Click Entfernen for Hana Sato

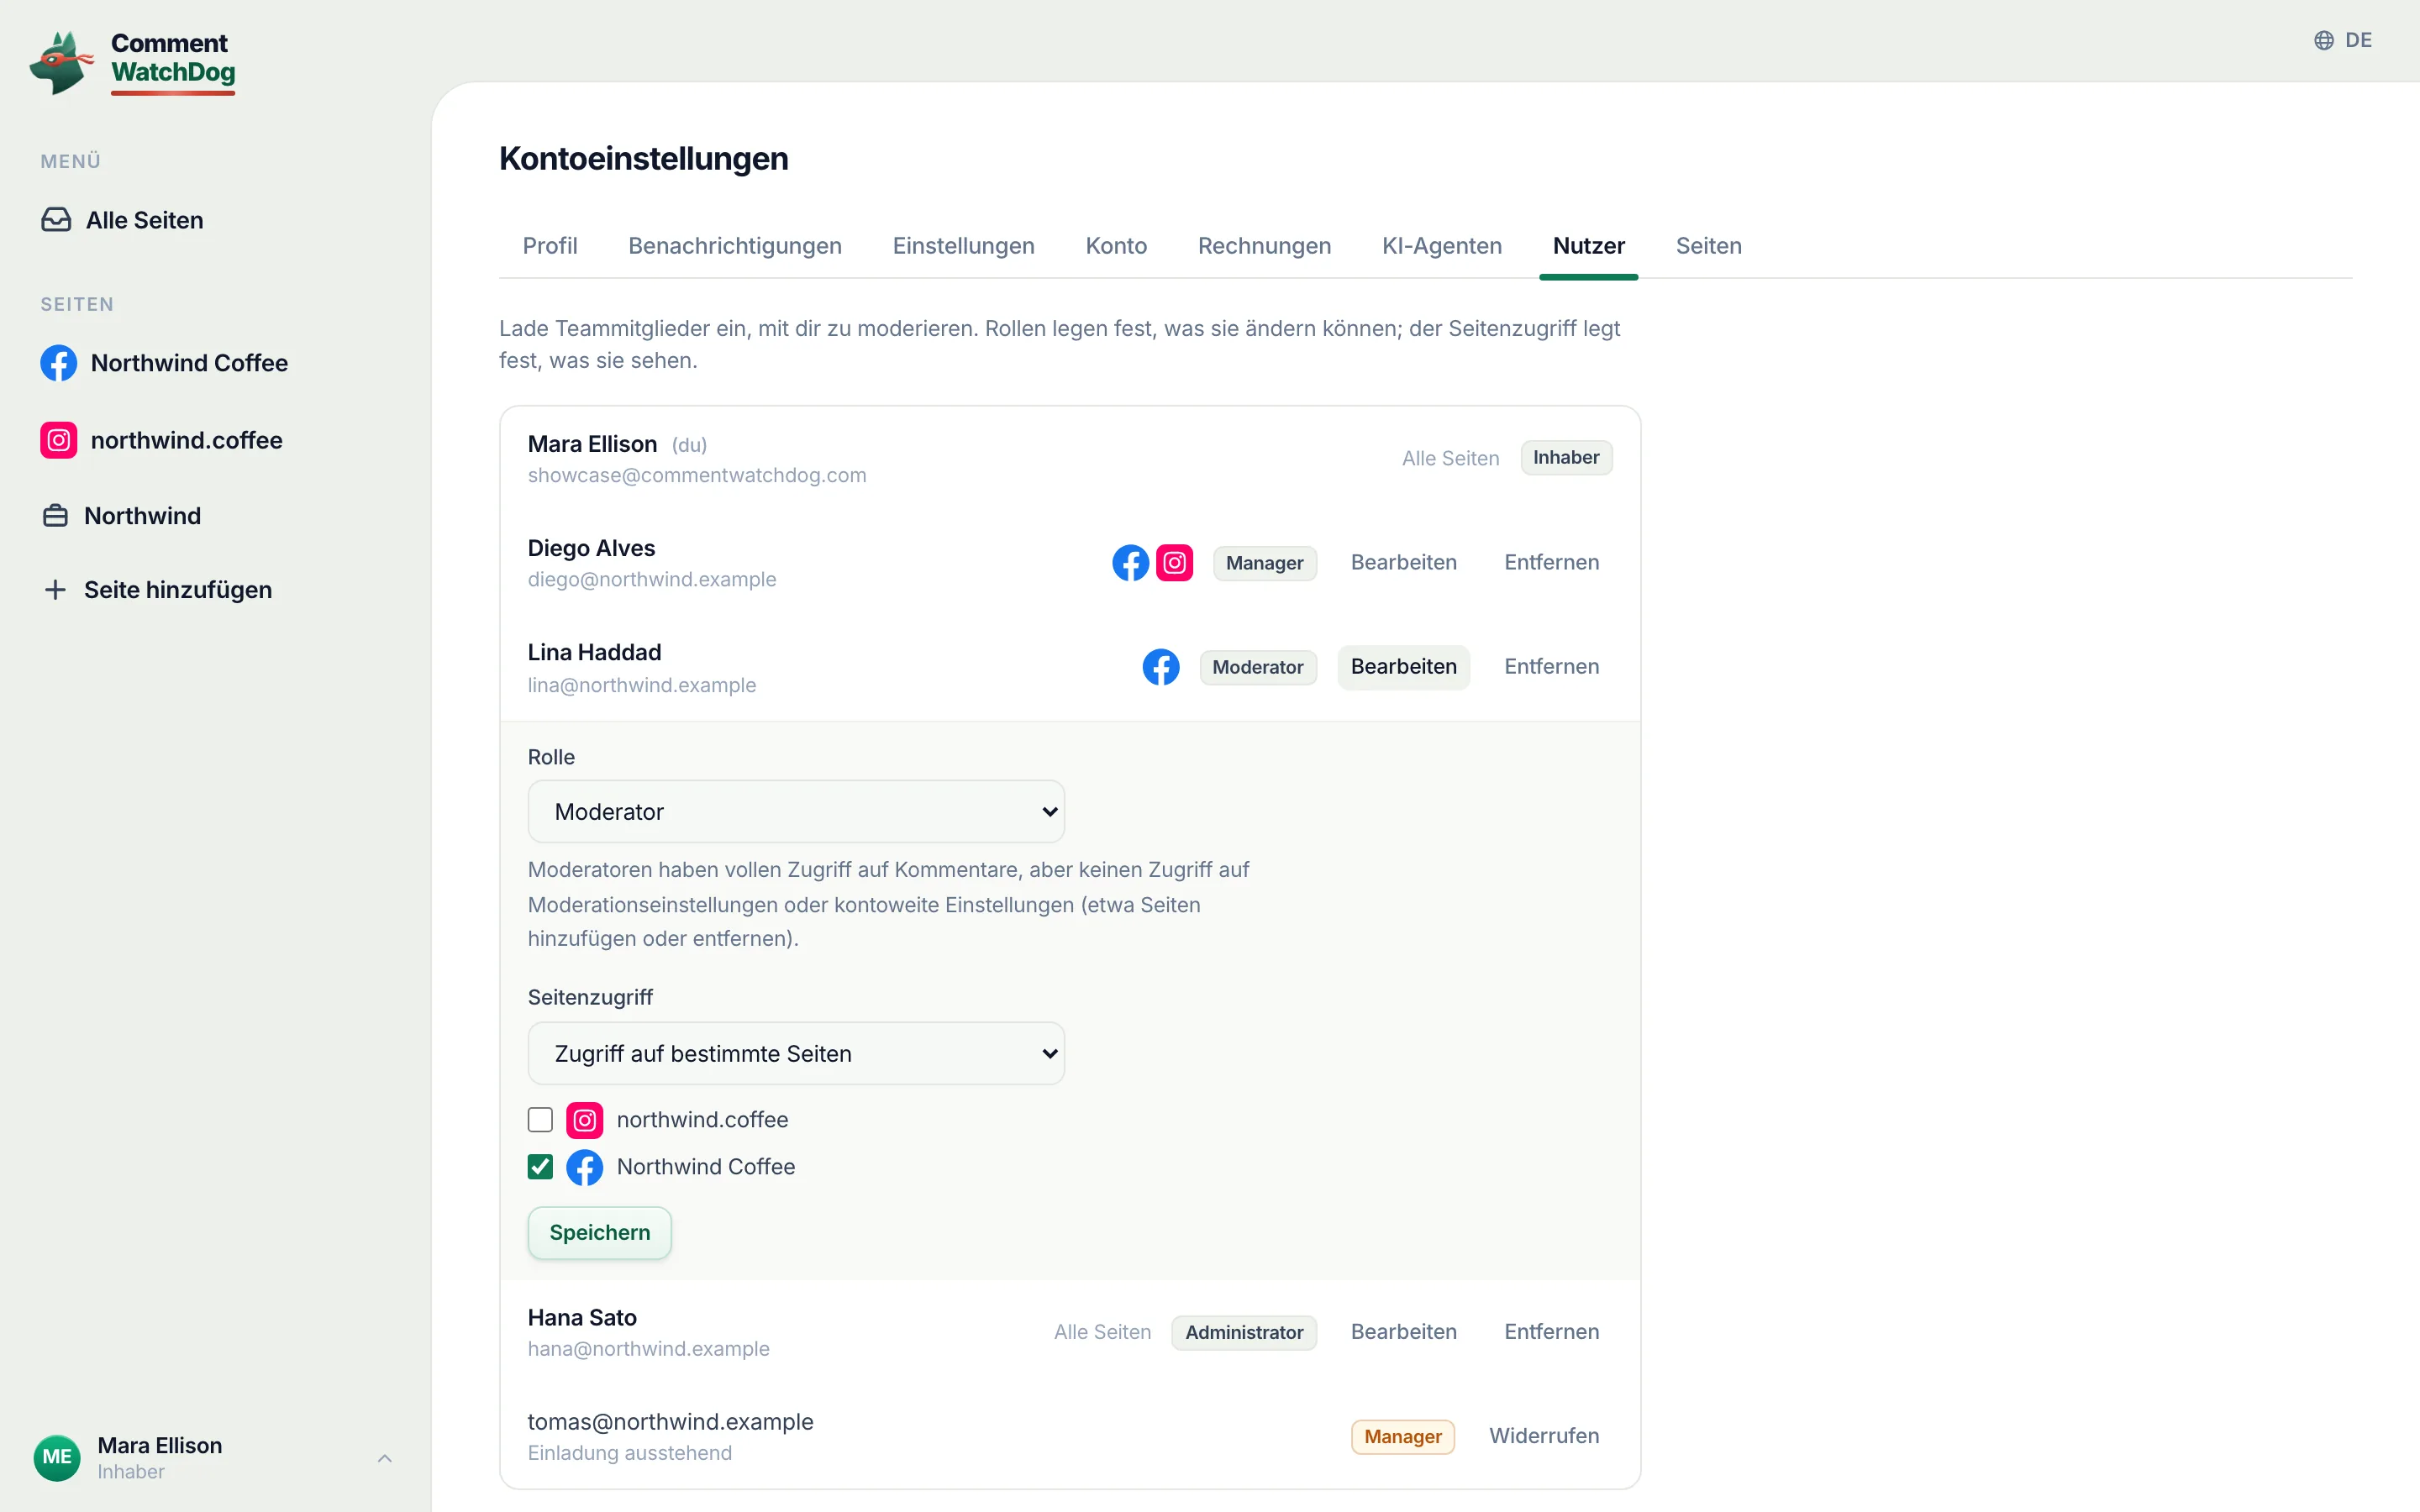pyautogui.click(x=1551, y=1332)
